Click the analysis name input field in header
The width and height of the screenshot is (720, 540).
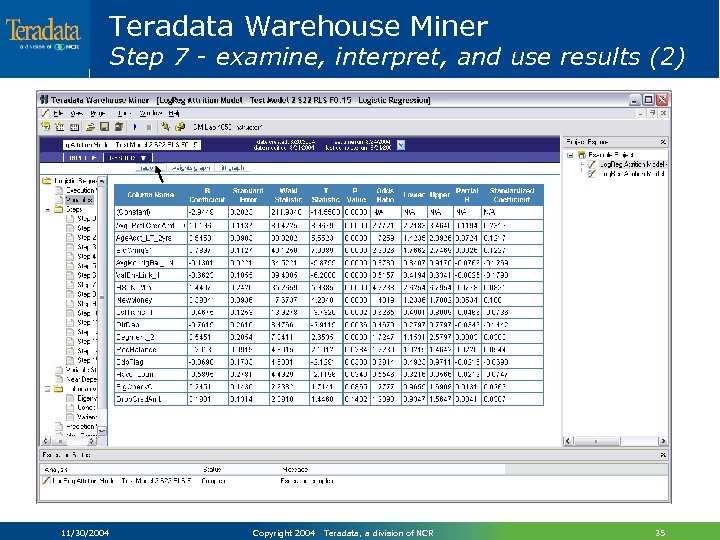pos(132,145)
